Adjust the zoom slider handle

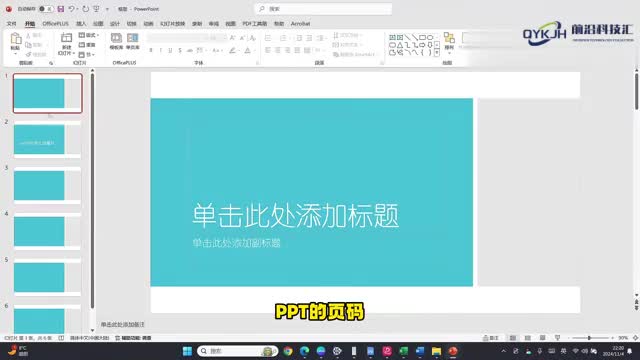(589, 338)
